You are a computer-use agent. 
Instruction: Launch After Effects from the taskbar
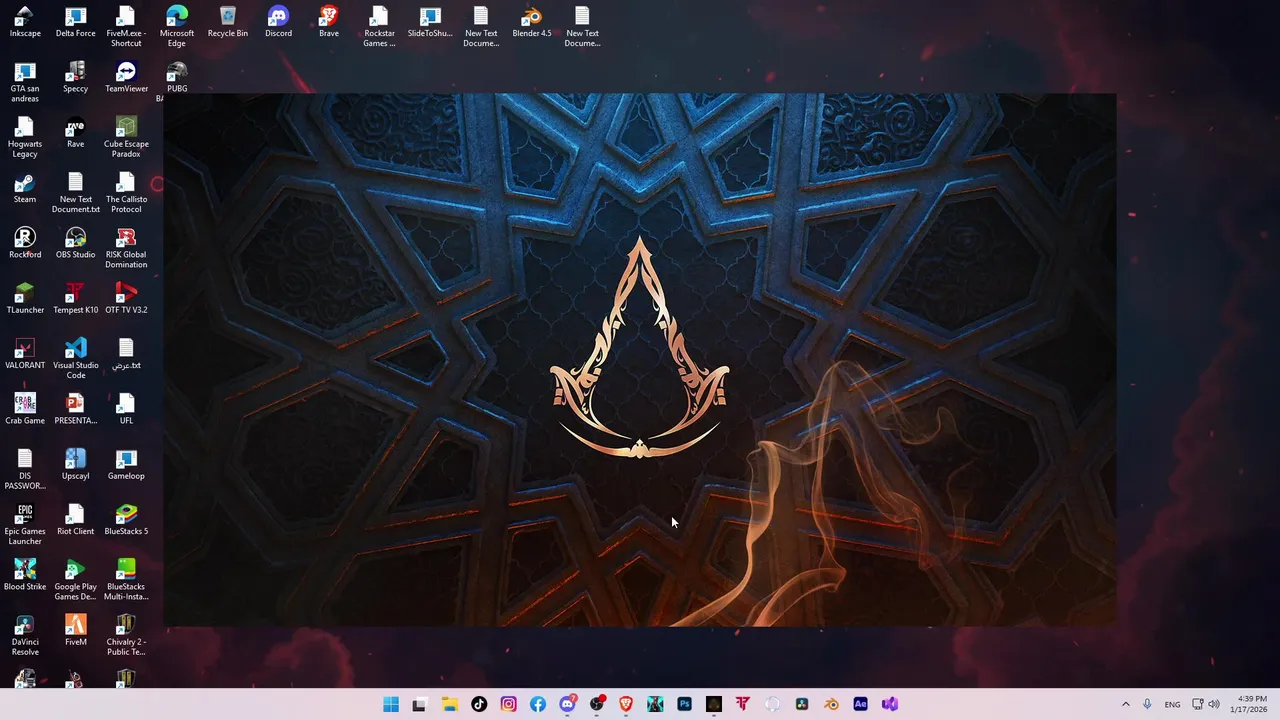point(860,704)
